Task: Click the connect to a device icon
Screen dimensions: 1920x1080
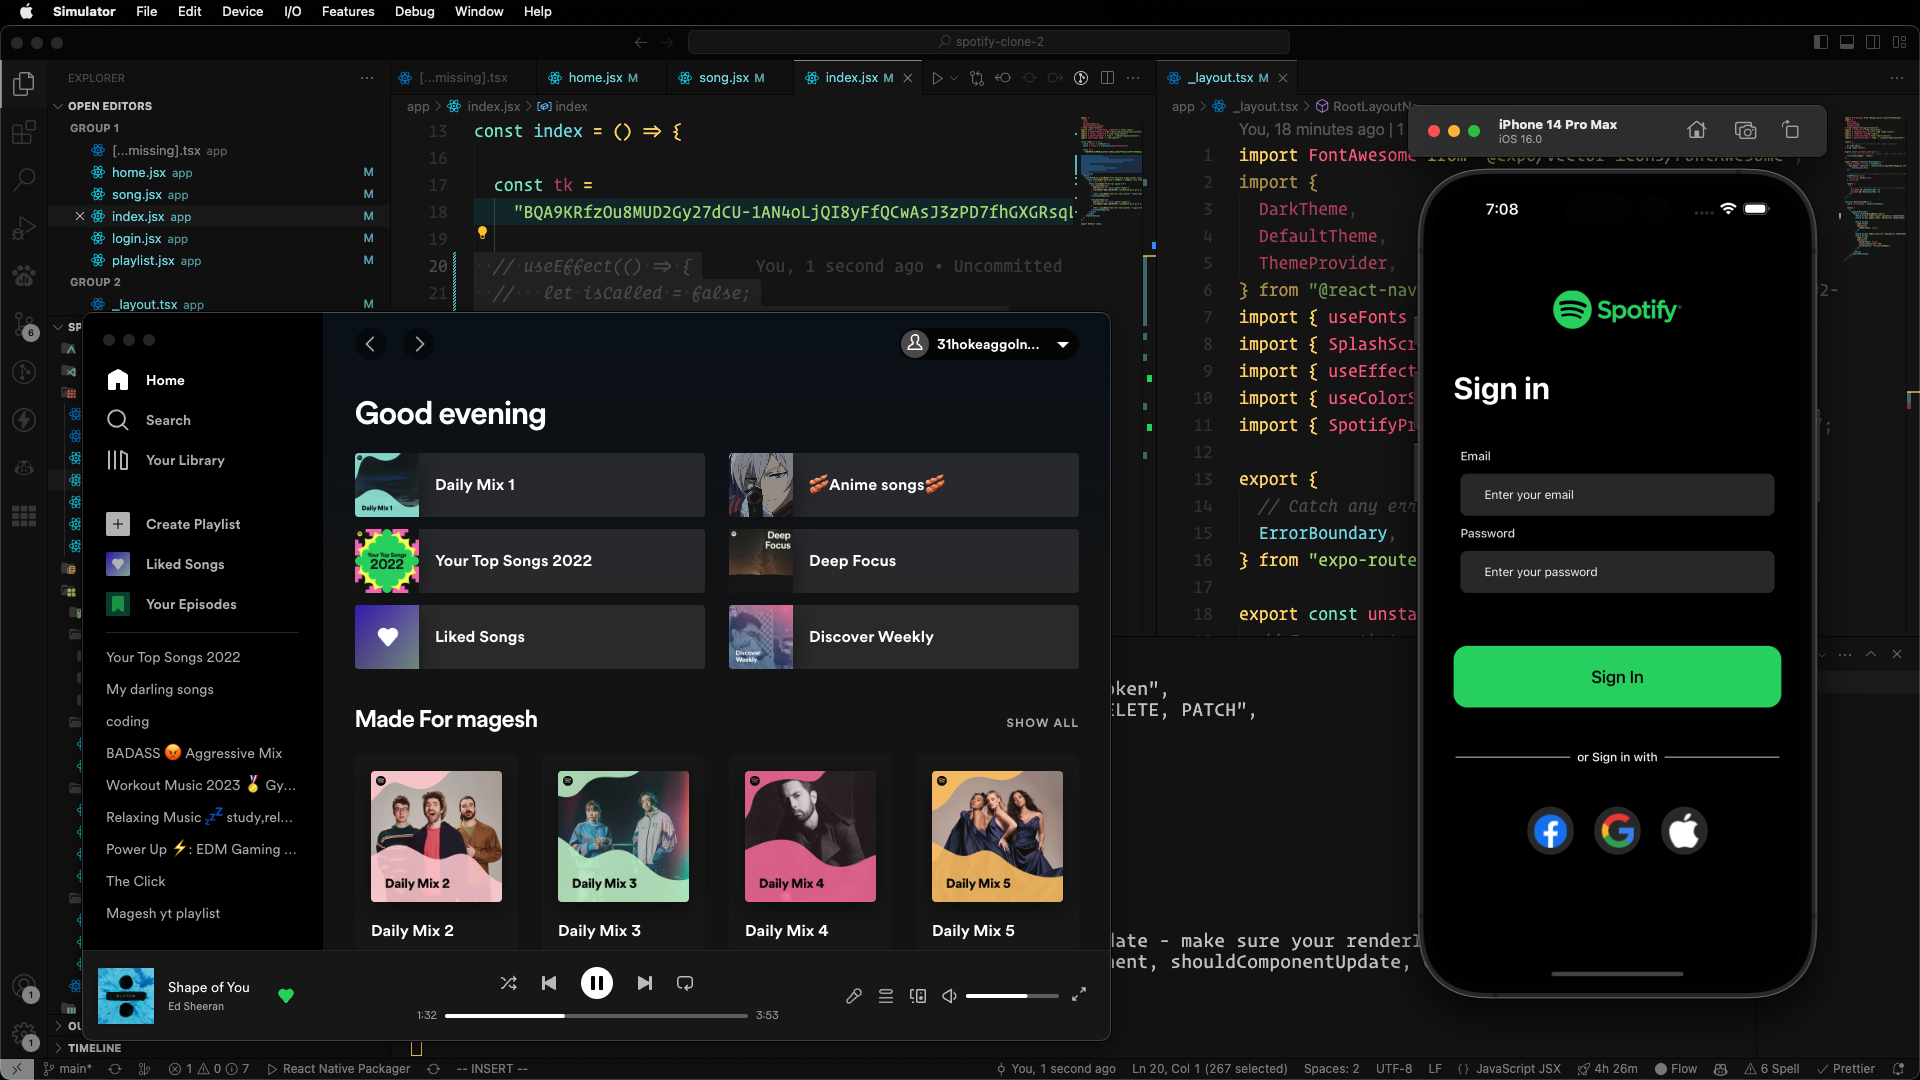Action: pos(918,995)
